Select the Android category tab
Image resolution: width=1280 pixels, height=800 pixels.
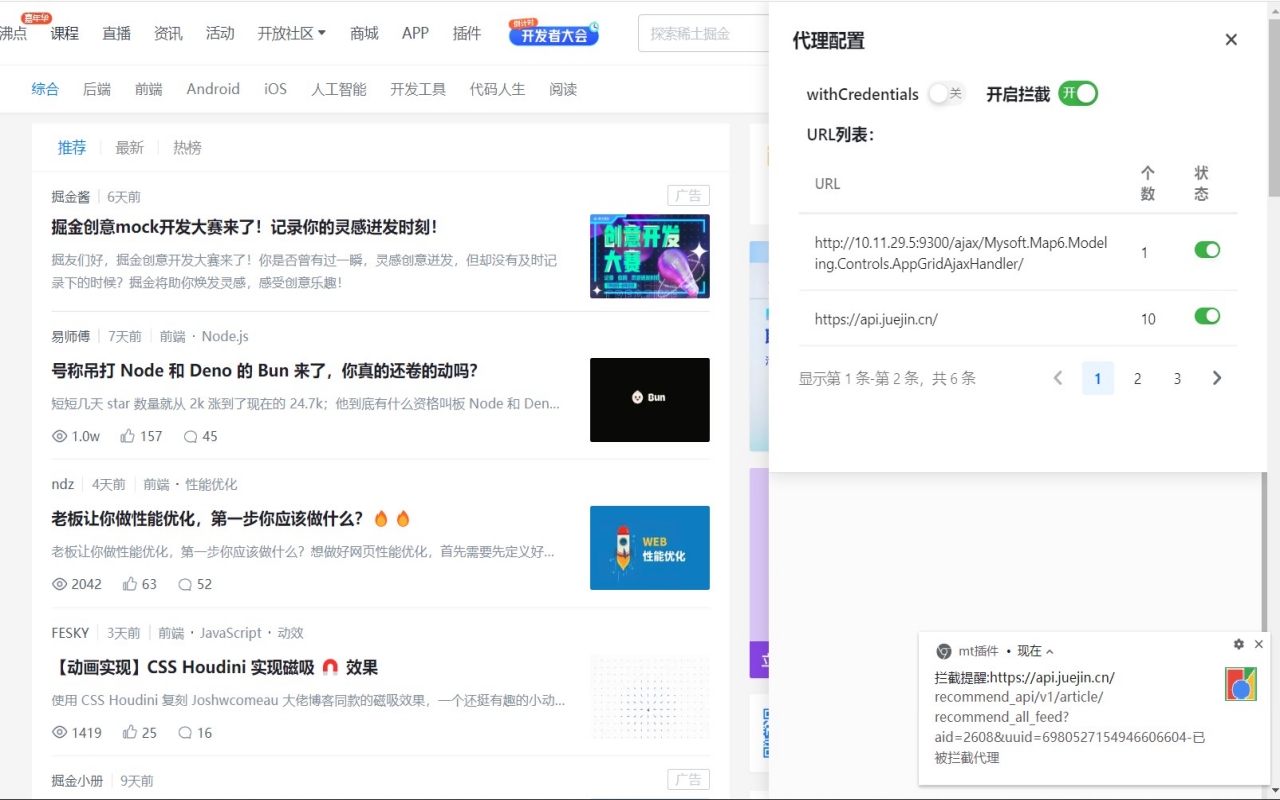(x=213, y=89)
